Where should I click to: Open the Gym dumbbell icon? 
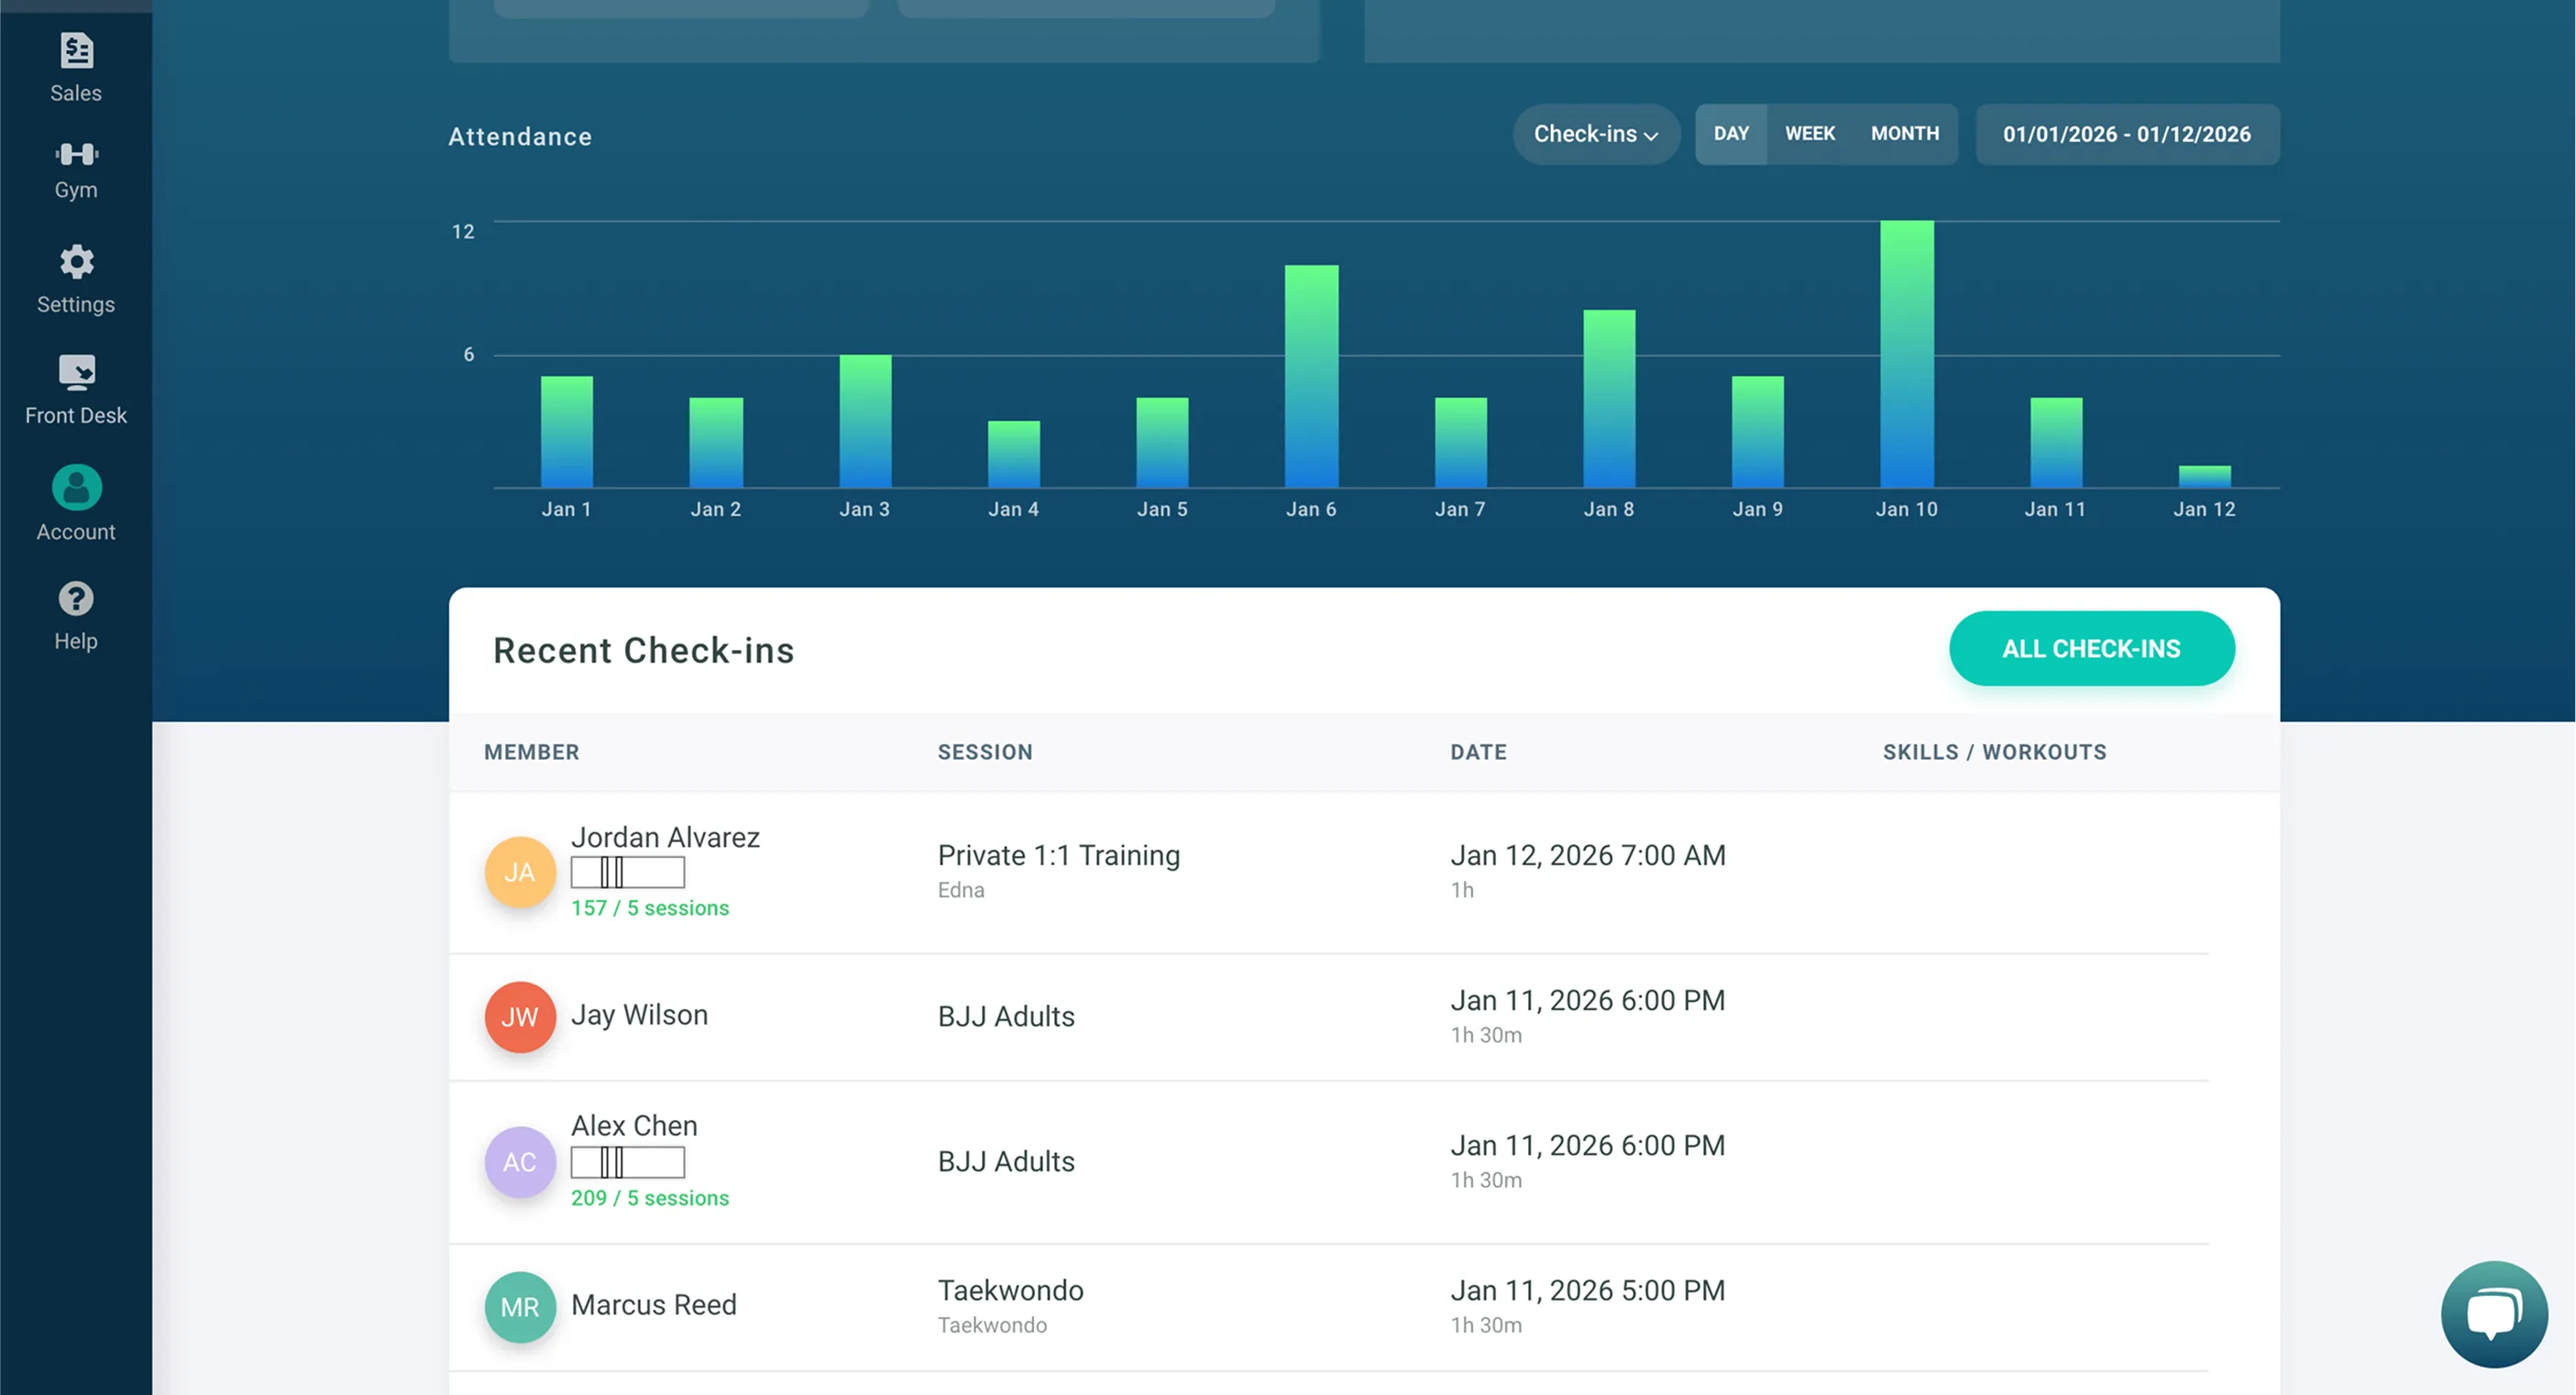pos(76,154)
